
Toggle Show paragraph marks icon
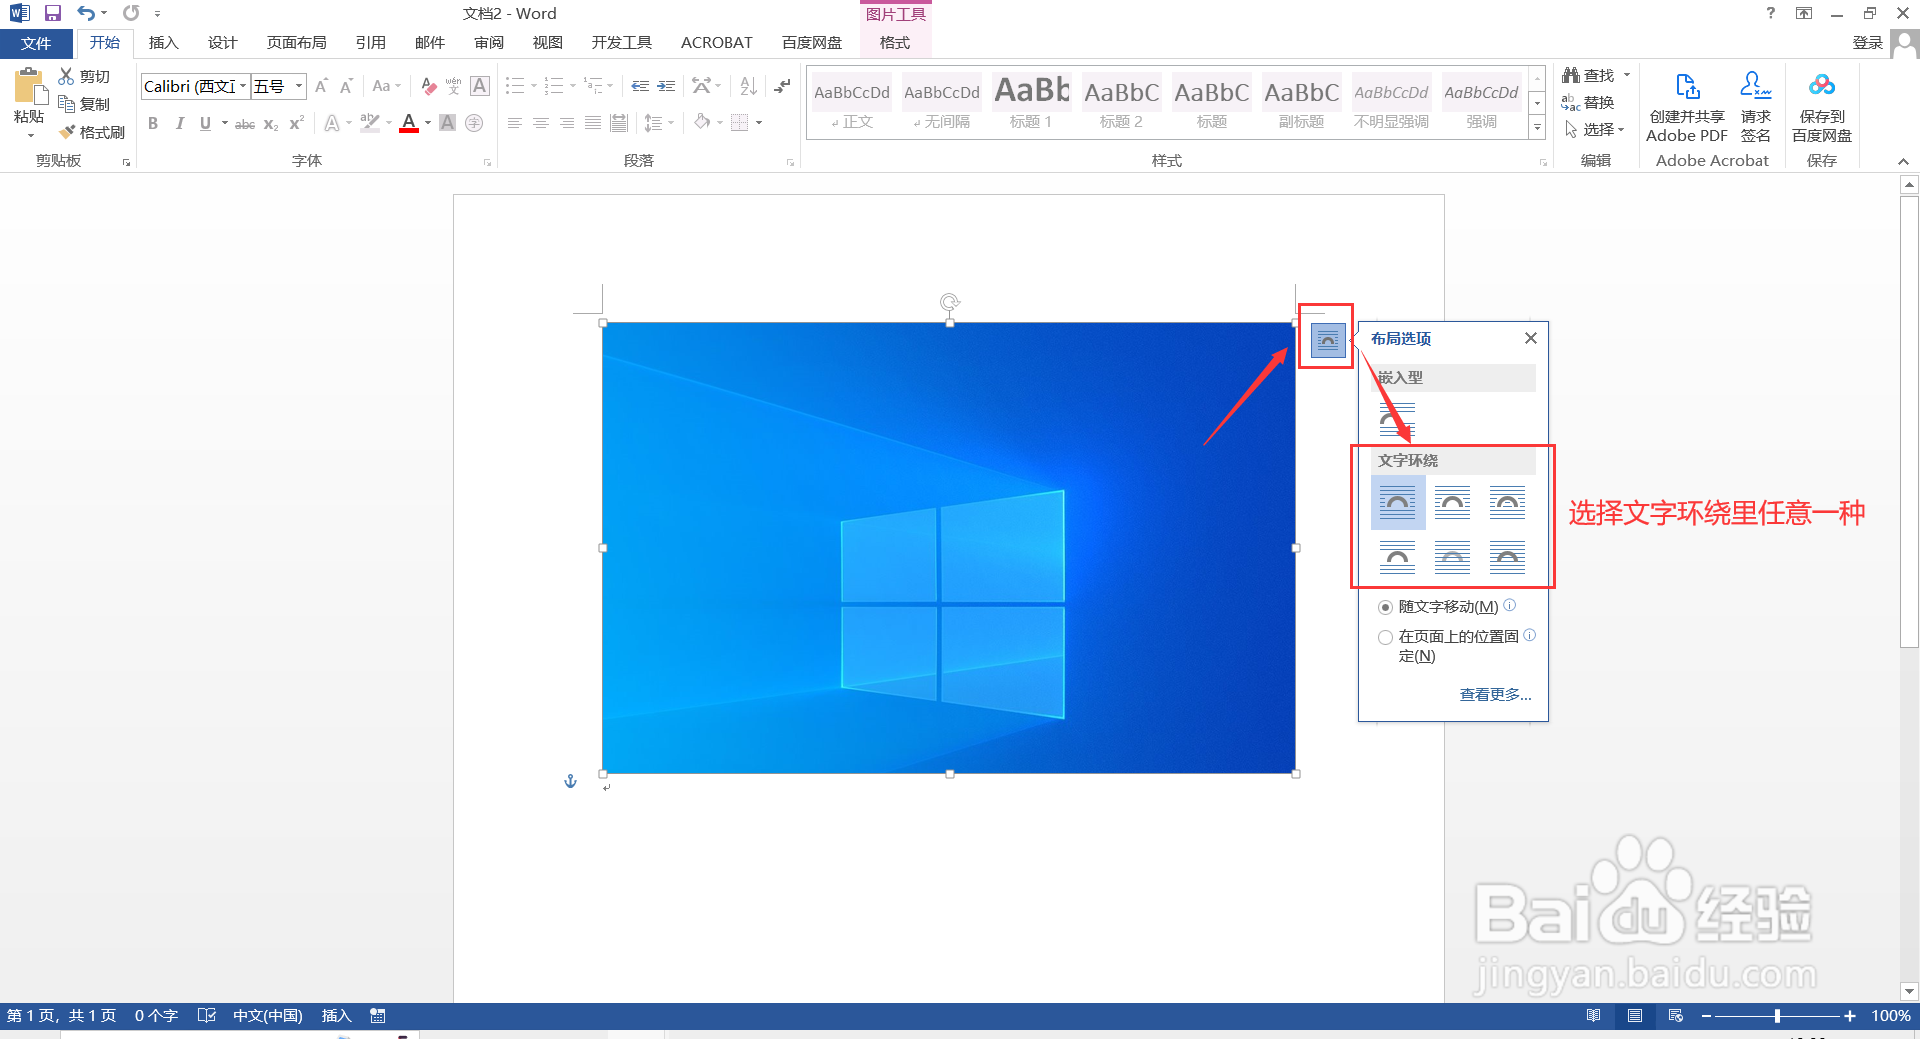[x=782, y=86]
